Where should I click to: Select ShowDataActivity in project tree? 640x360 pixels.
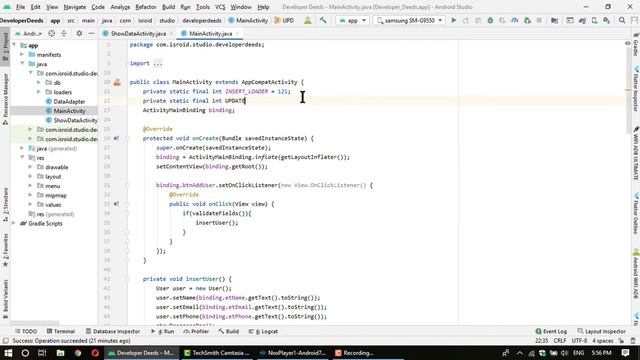(x=72, y=120)
